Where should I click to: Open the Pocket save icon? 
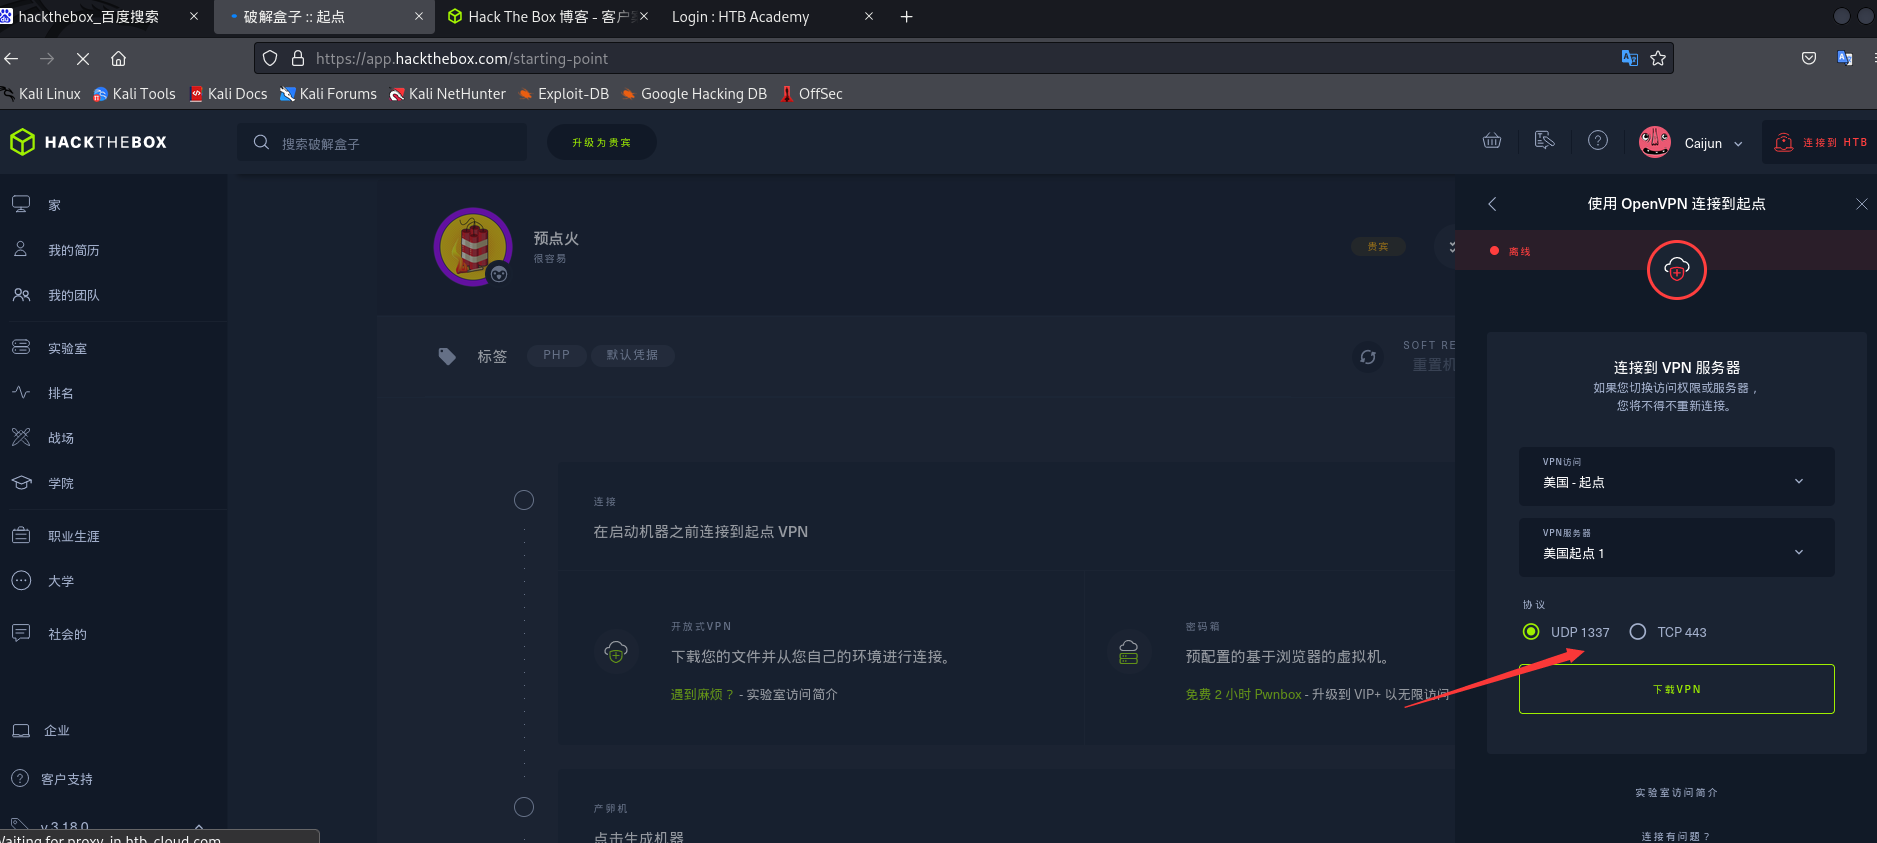1809,58
